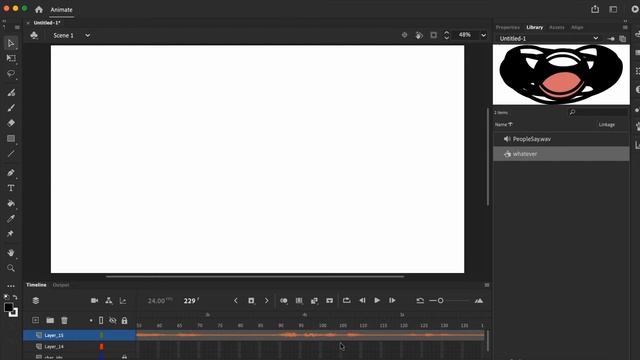The height and width of the screenshot is (360, 640).
Task: Select the Selection arrow tool
Action: (x=11, y=43)
